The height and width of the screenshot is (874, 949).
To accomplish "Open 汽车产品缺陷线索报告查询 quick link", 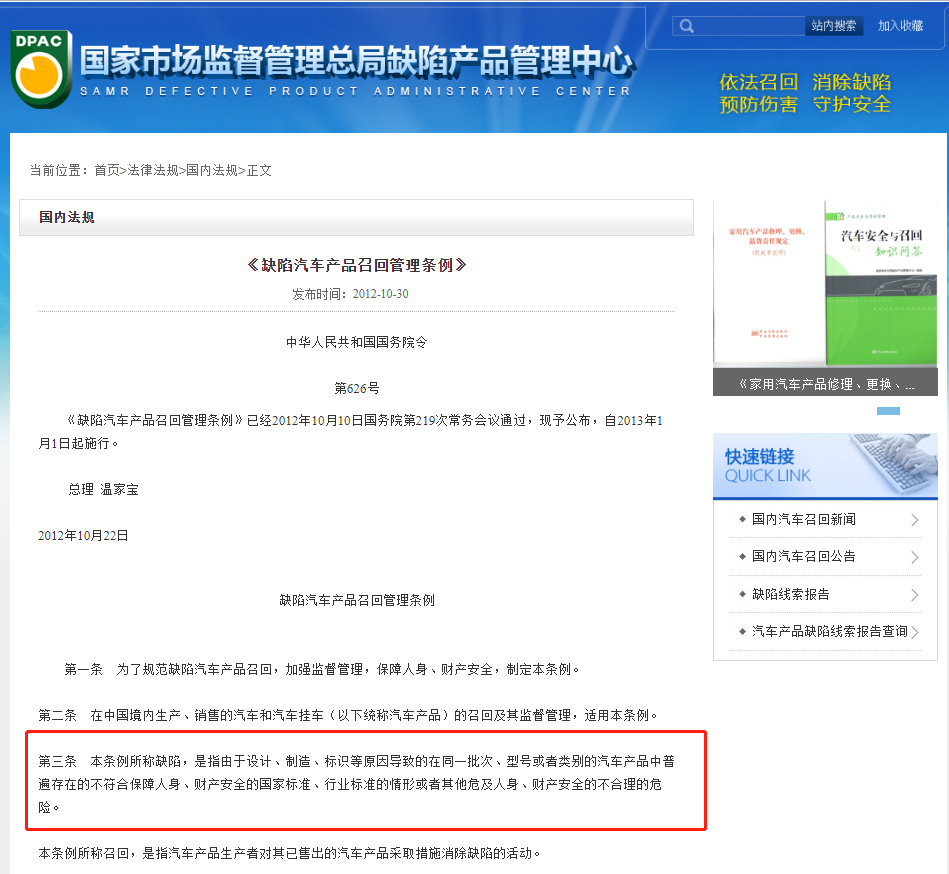I will click(829, 631).
